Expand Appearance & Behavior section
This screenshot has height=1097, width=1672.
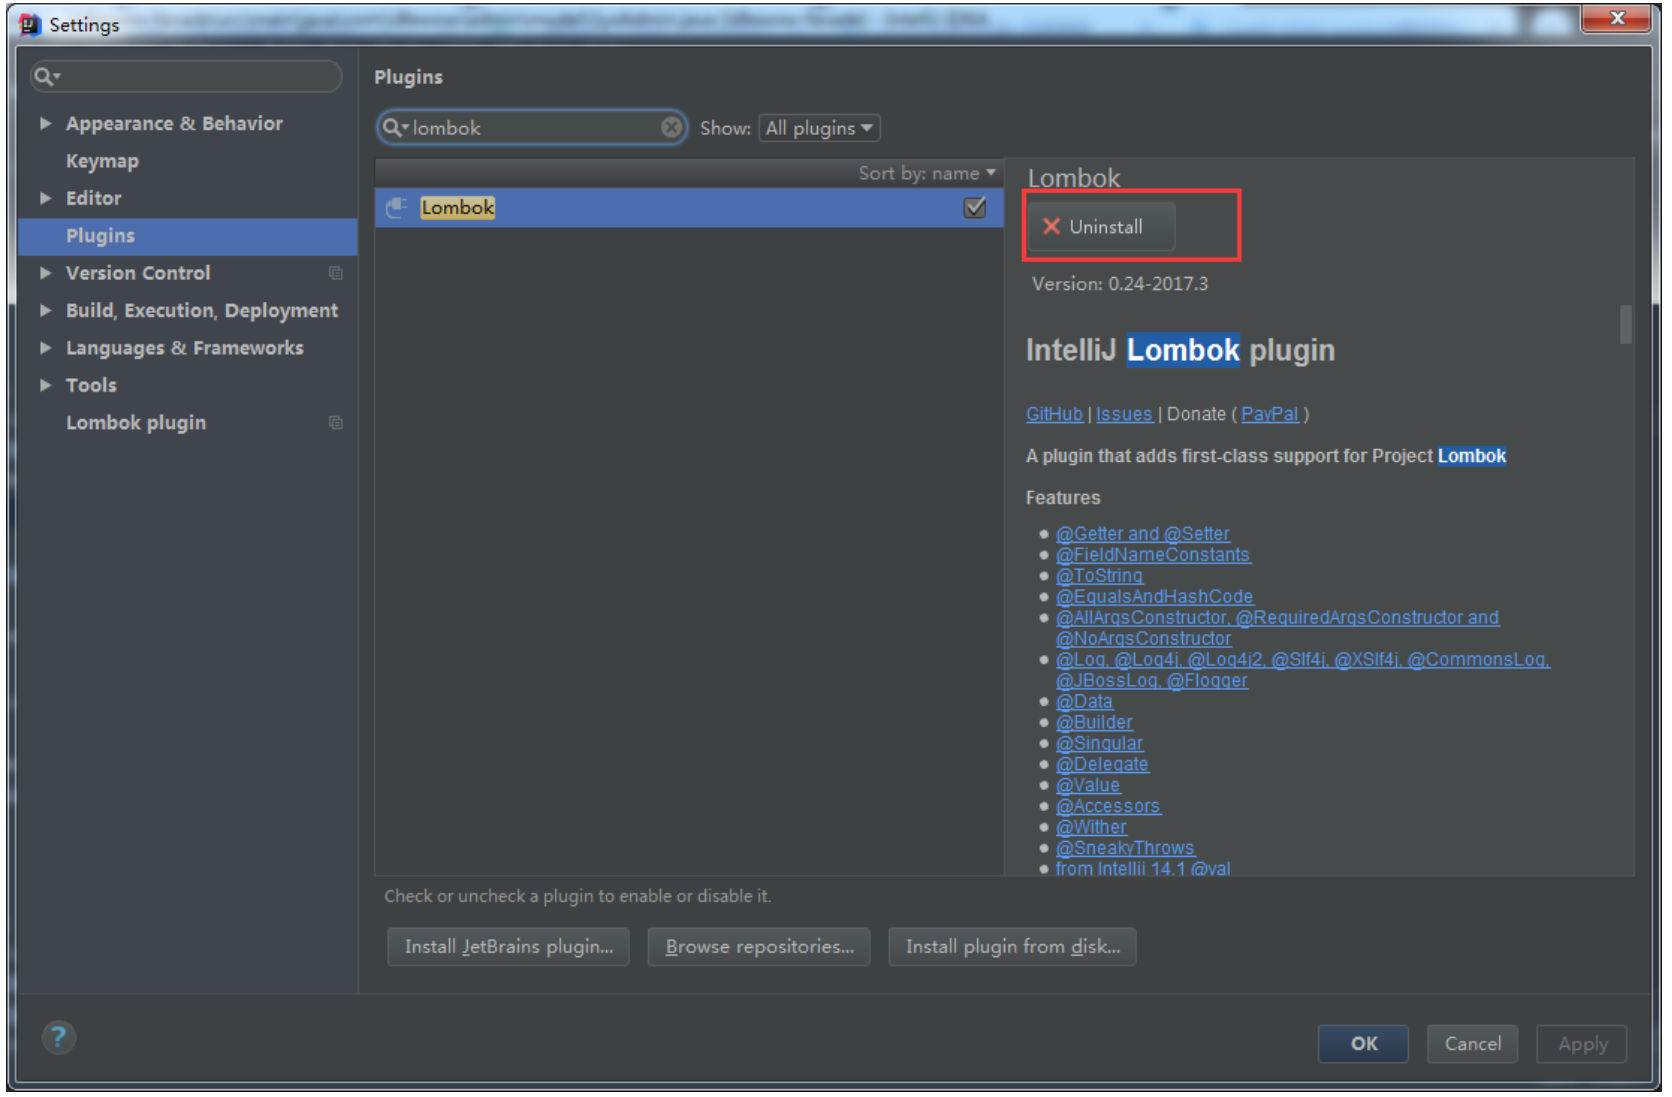(45, 123)
